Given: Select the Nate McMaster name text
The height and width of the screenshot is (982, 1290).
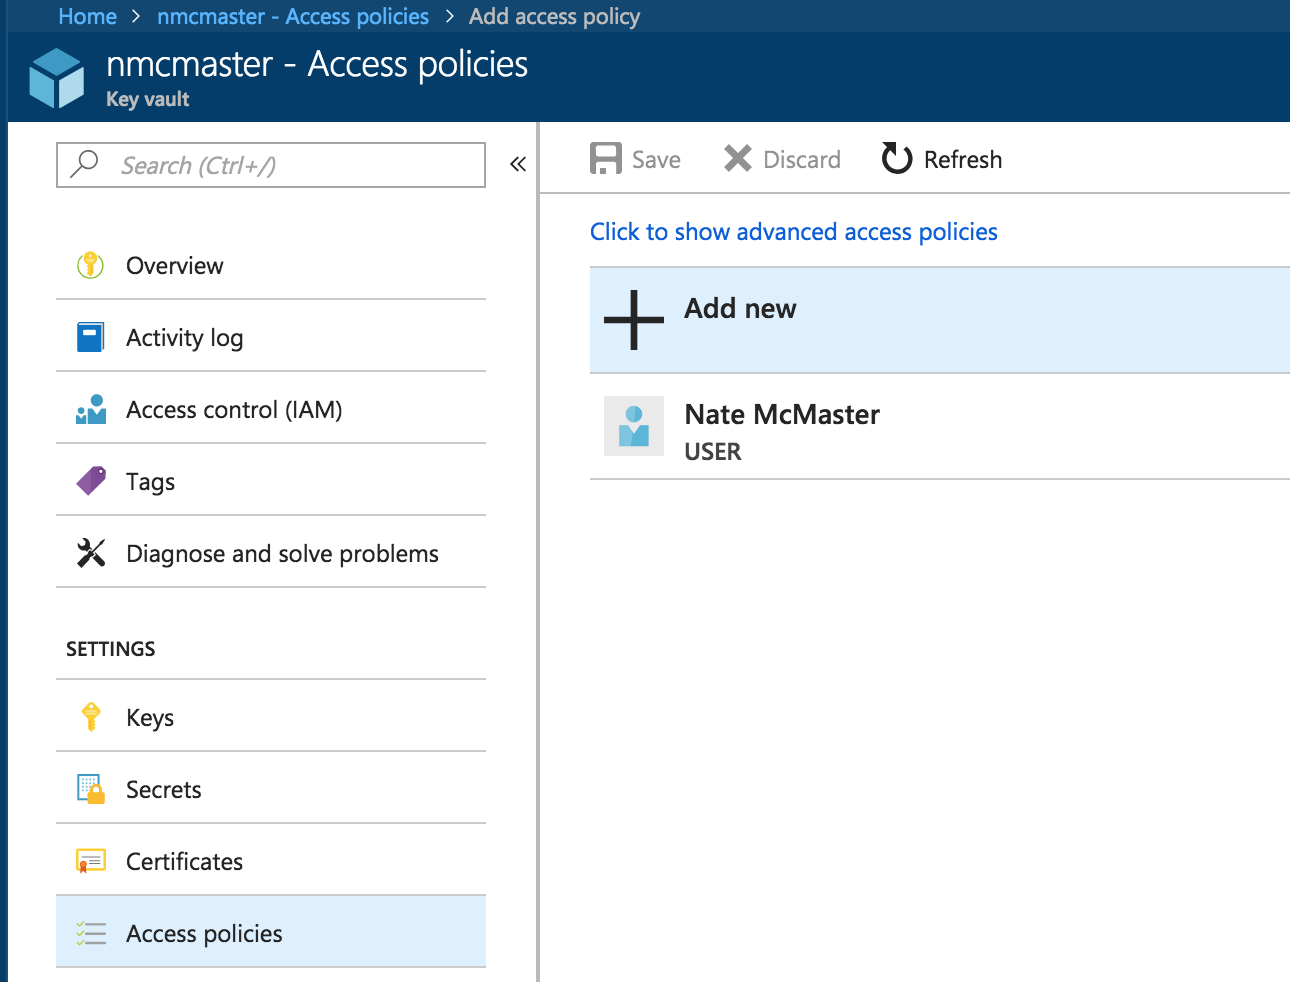Looking at the screenshot, I should (782, 414).
